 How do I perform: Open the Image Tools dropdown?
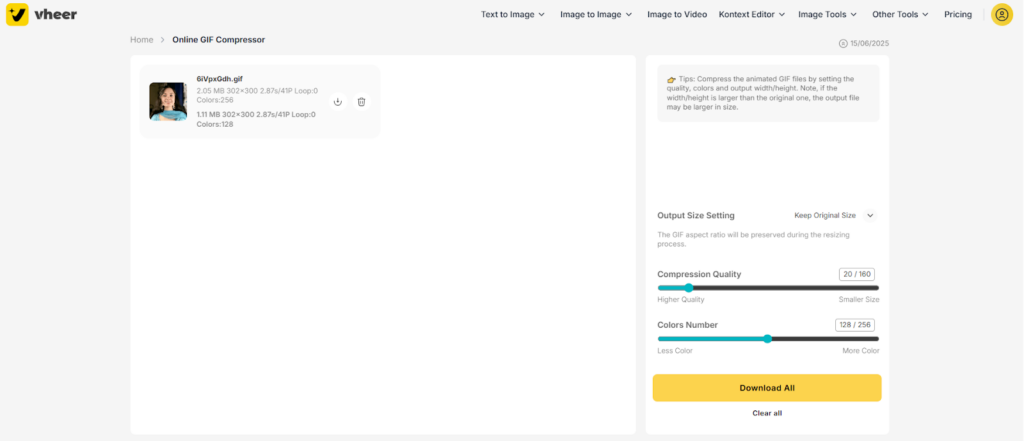pos(828,15)
